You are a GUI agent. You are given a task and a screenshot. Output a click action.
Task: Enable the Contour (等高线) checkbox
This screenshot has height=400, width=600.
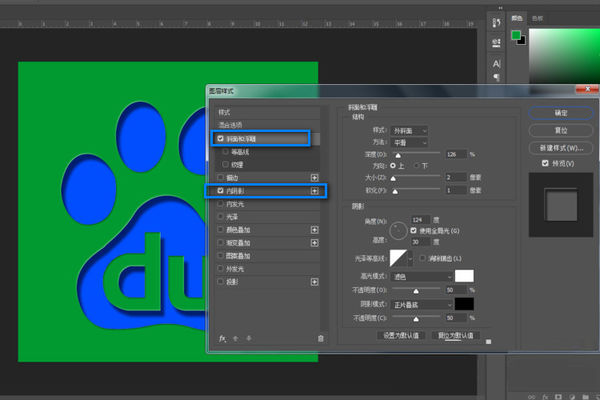[225, 152]
